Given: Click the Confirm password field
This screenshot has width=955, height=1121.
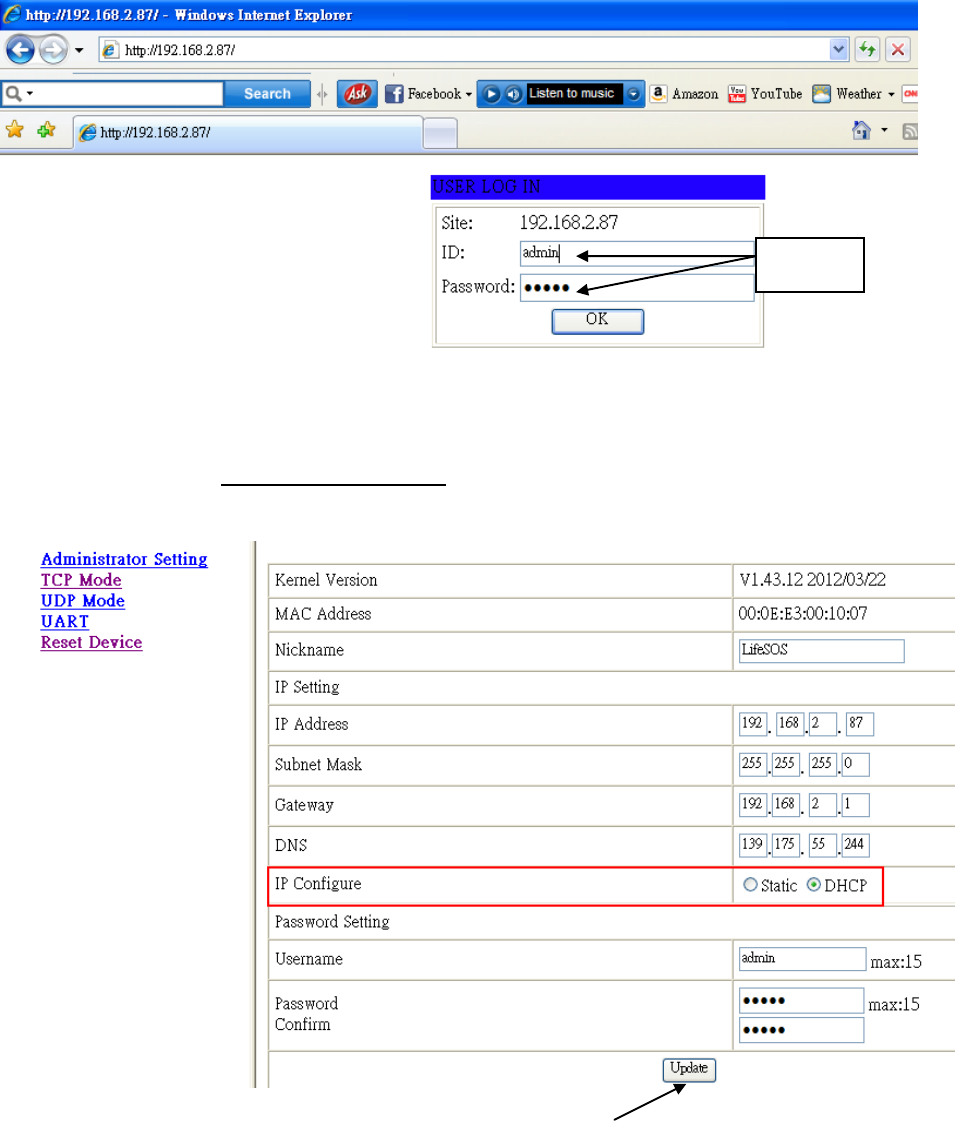Looking at the screenshot, I should point(801,1030).
